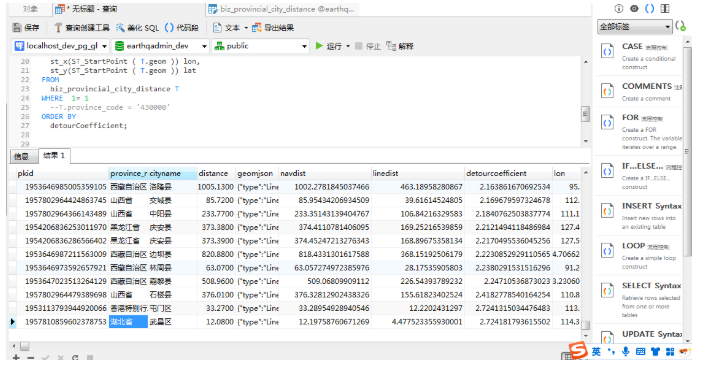Viewport: 703px width, 365px height.
Task: Click the refresh icon in bottom bar
Action: click(75, 358)
